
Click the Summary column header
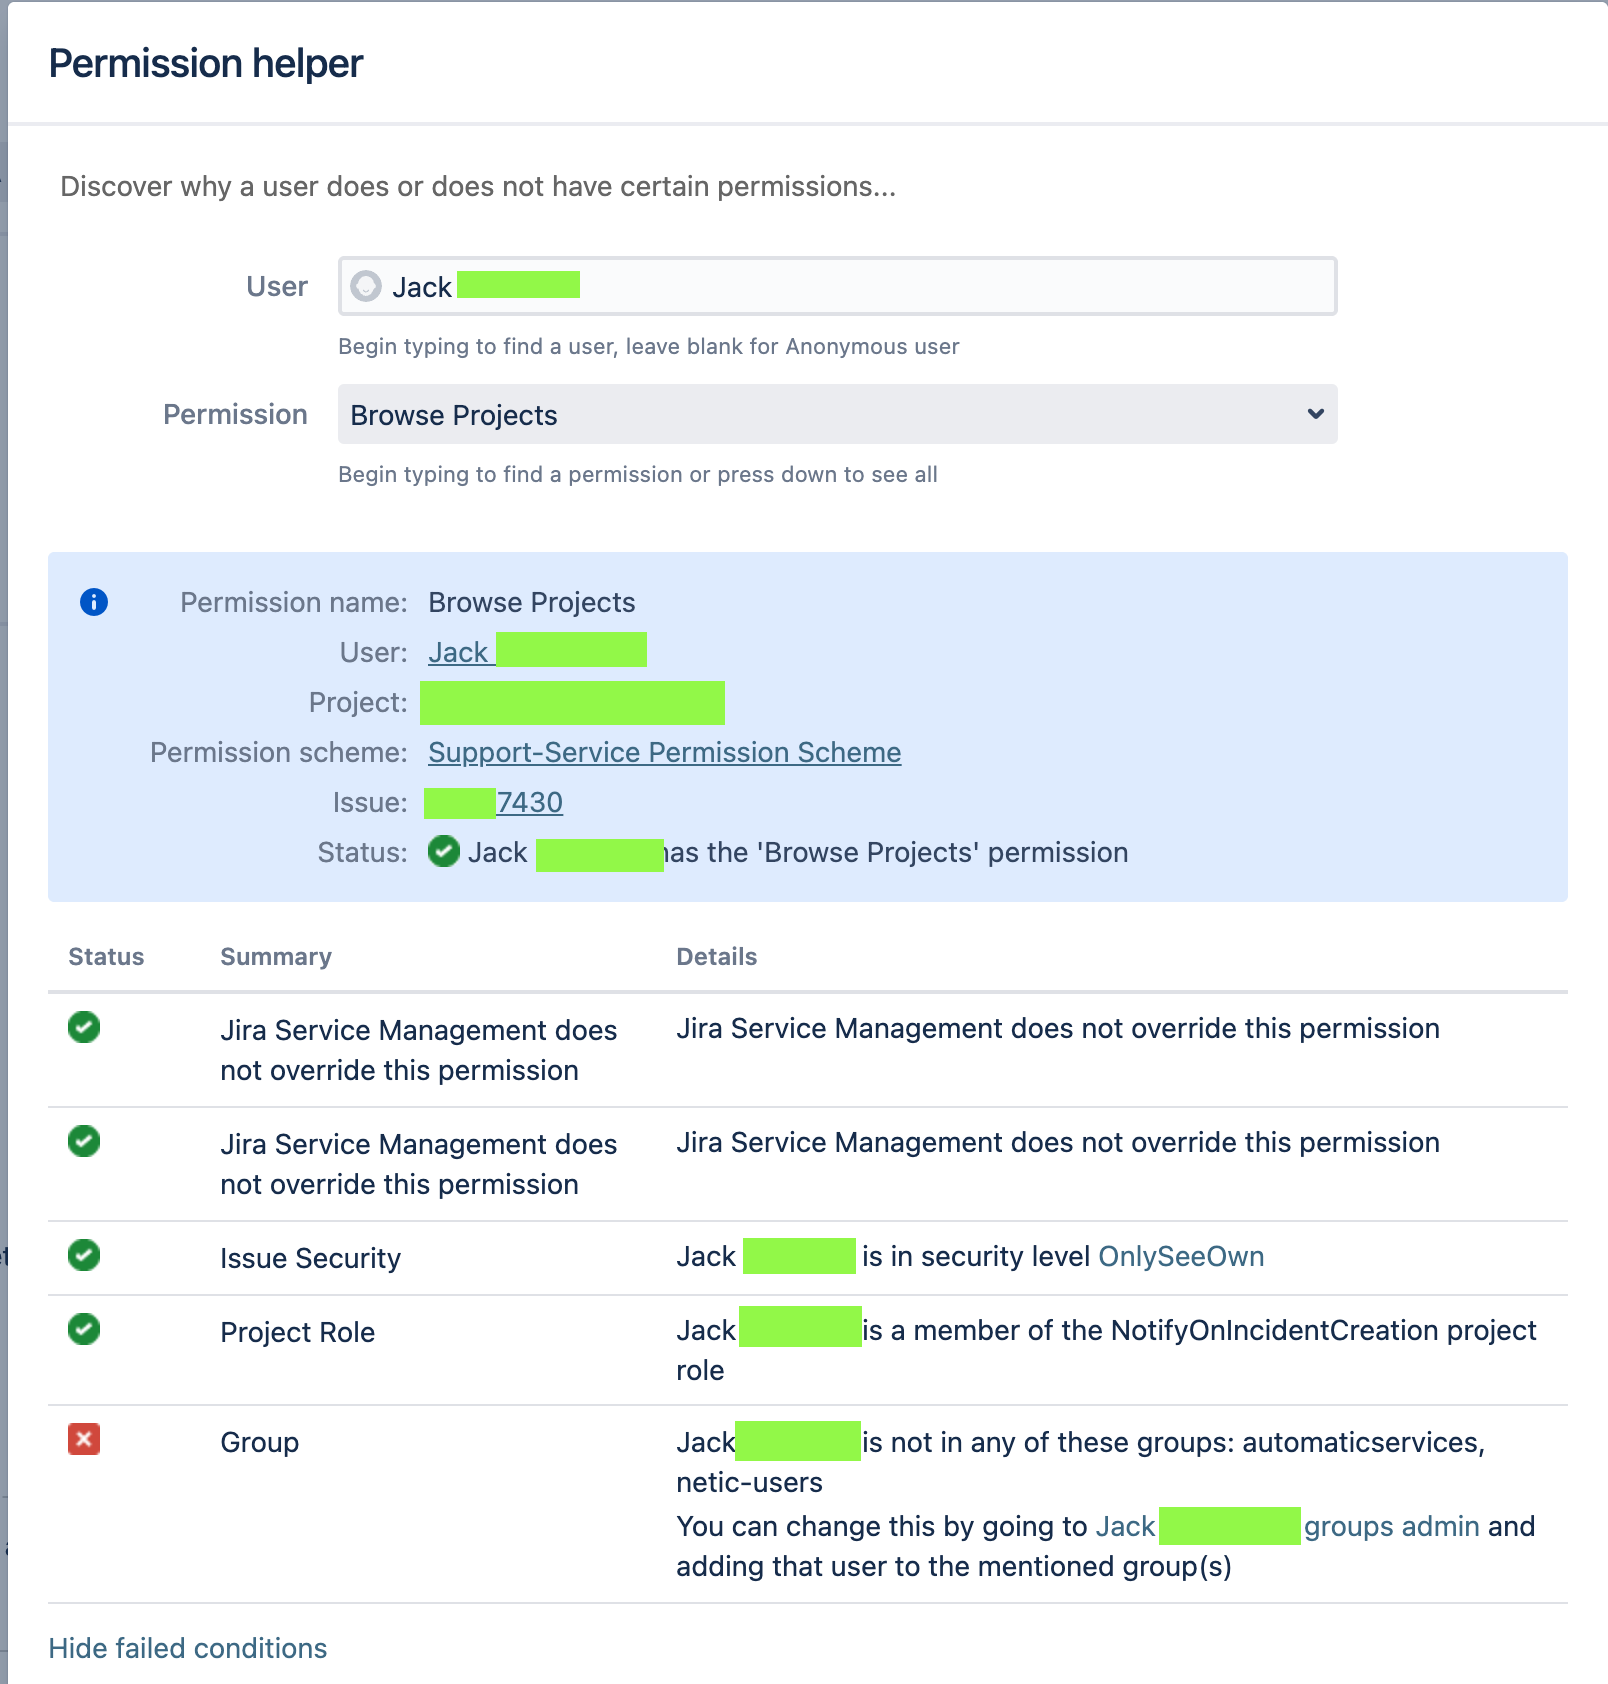click(275, 956)
